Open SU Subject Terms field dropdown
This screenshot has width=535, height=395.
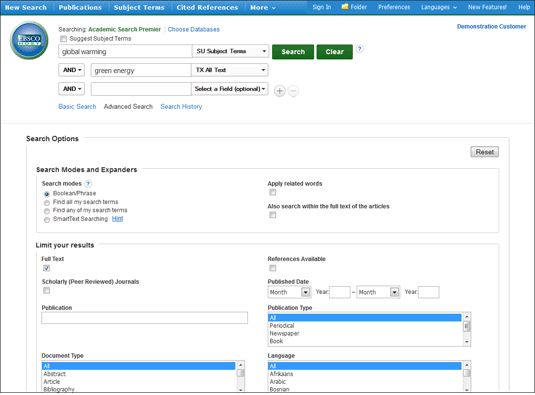click(x=230, y=51)
